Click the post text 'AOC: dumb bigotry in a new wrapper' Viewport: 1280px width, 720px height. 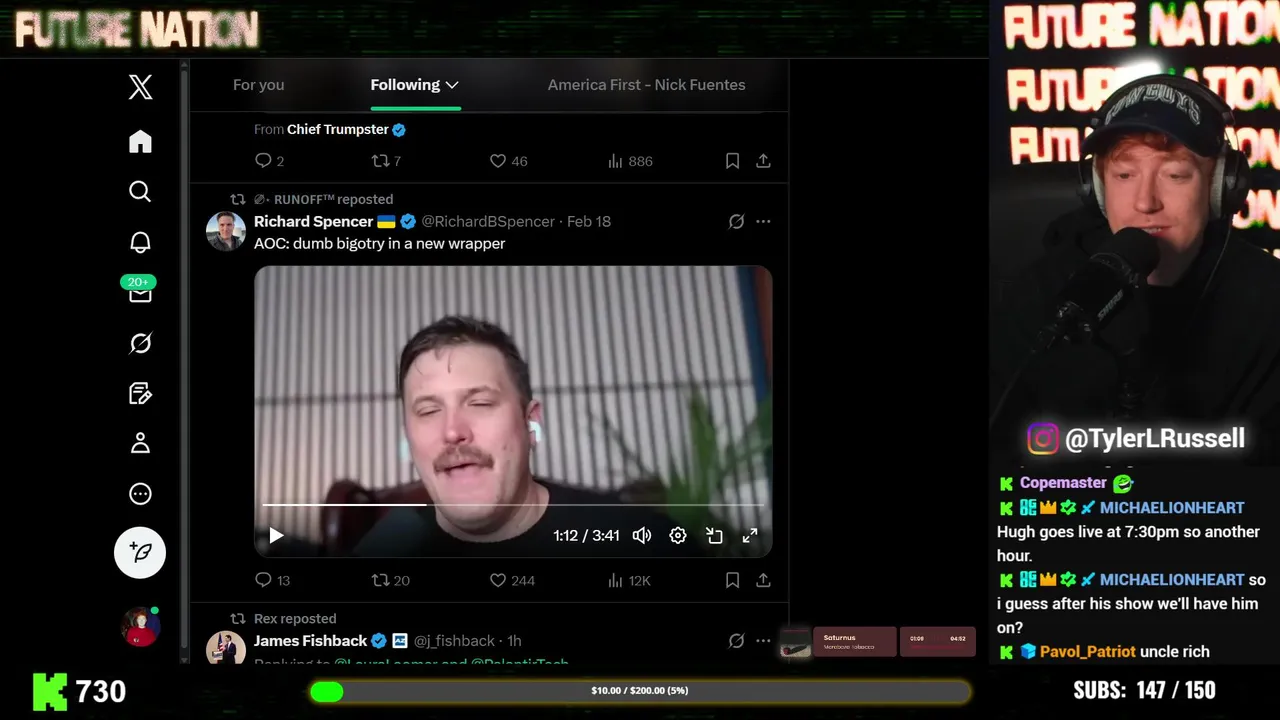[379, 243]
